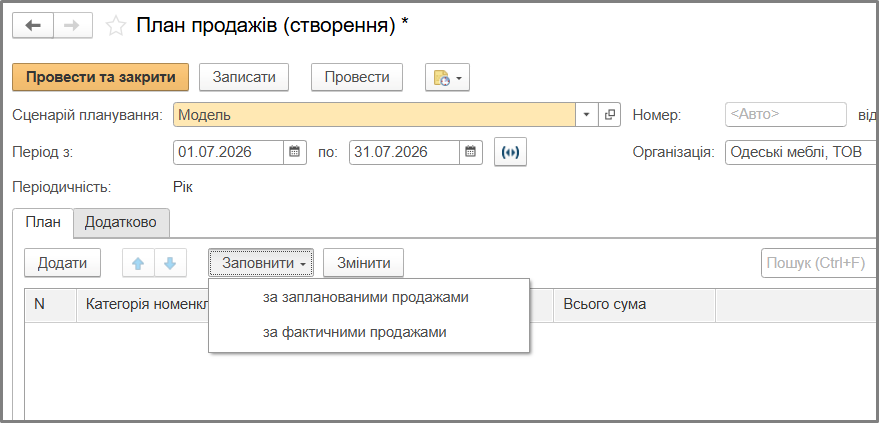Click the Категорія номенклатури column header
The image size is (879, 423).
click(x=142, y=305)
